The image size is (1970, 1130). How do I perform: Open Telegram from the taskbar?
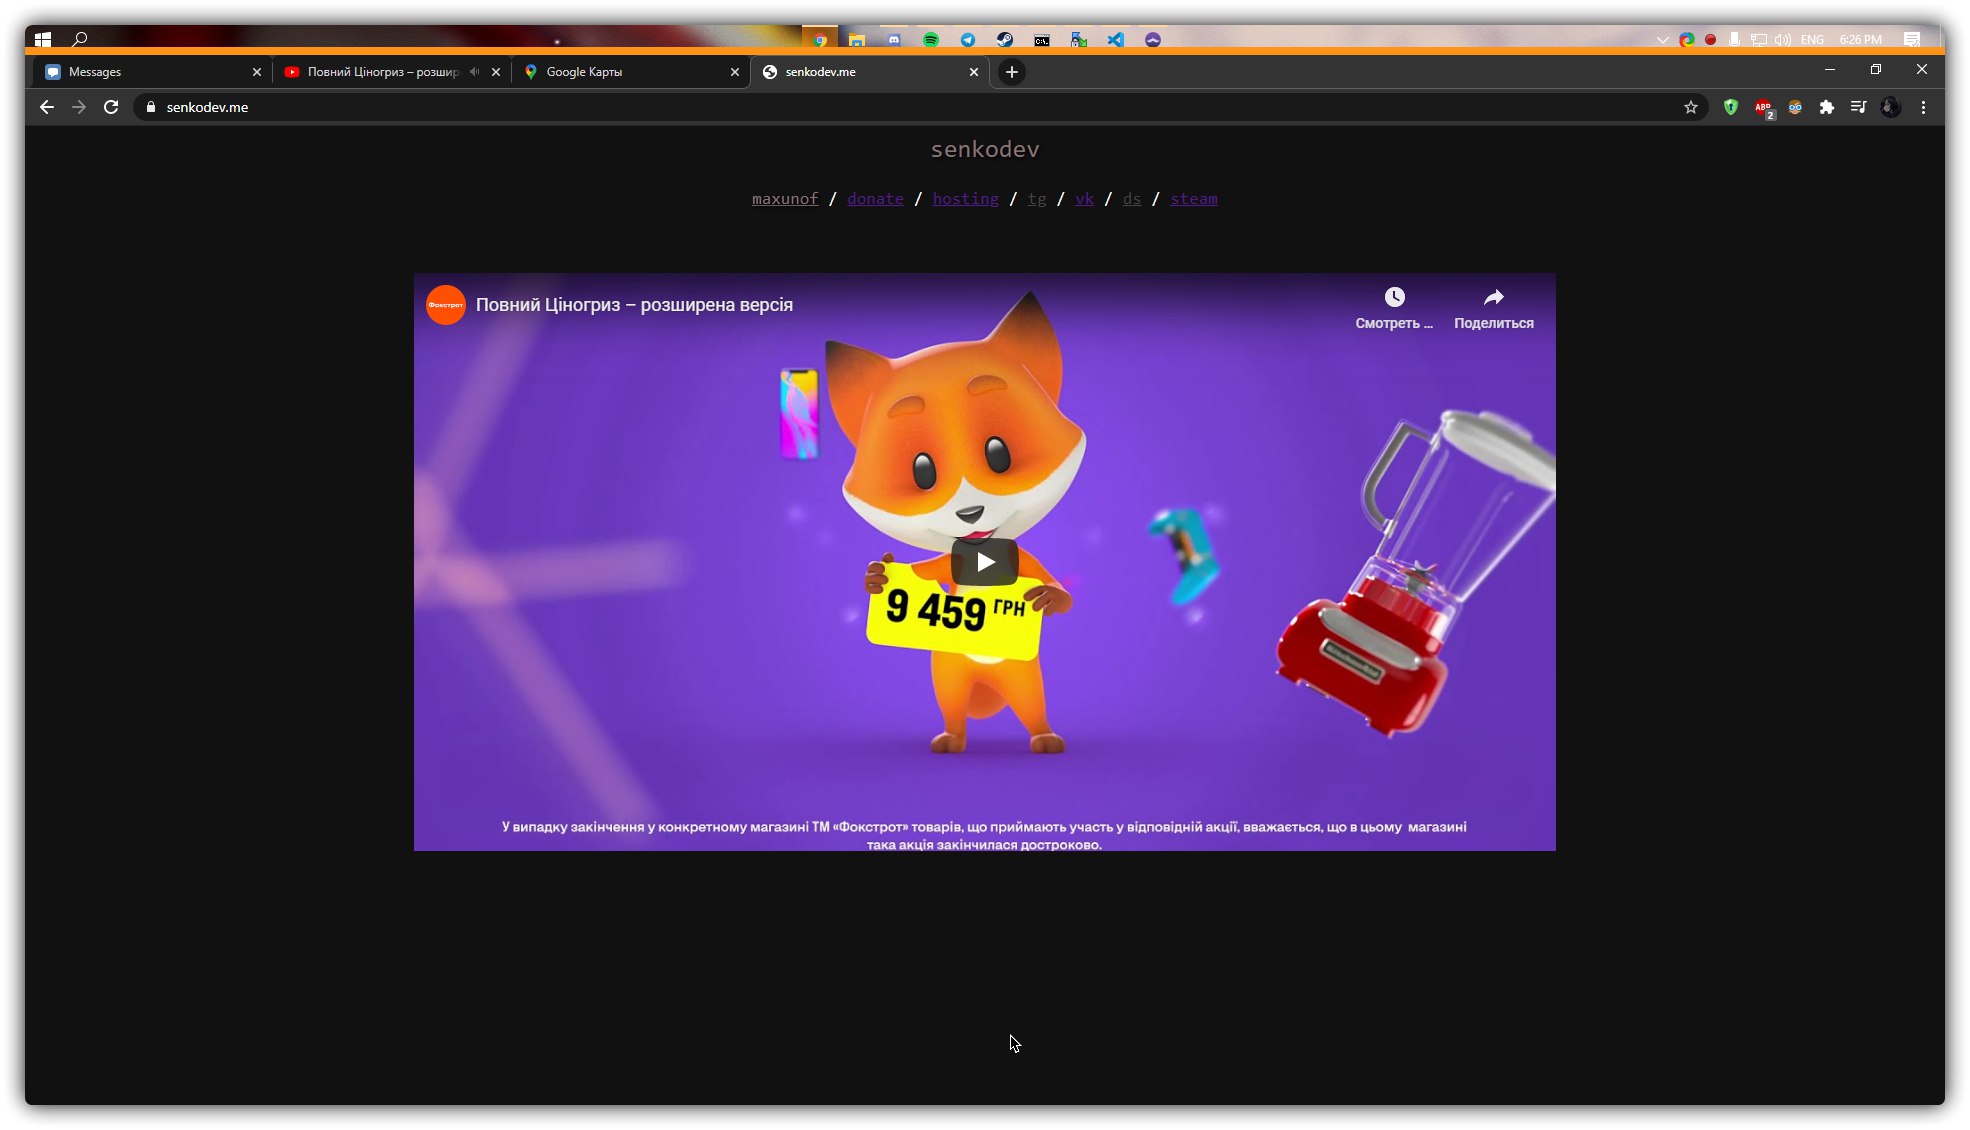click(968, 39)
